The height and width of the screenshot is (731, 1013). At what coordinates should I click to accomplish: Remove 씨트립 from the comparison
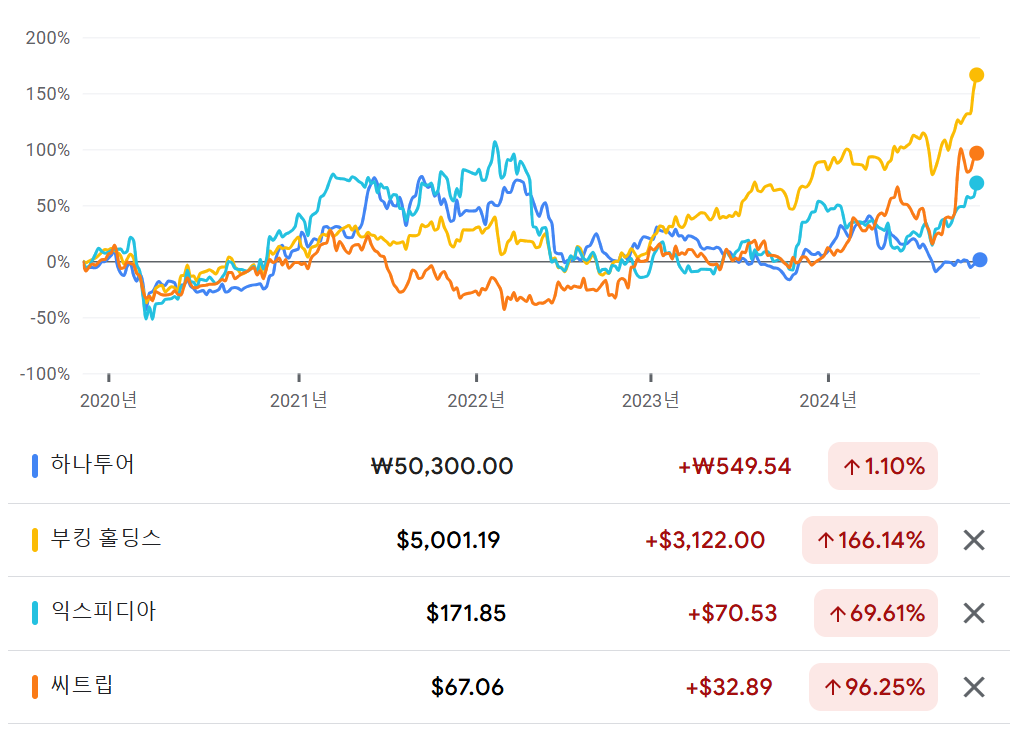click(974, 686)
